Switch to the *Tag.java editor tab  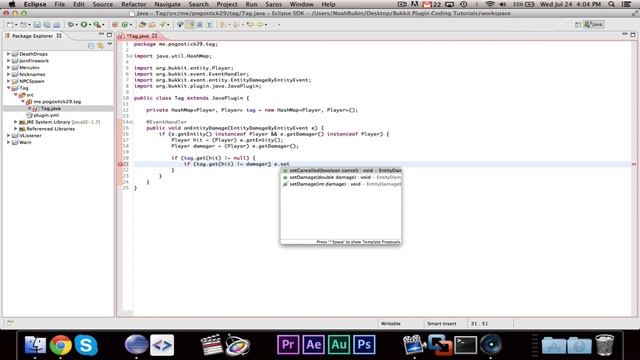coord(138,36)
